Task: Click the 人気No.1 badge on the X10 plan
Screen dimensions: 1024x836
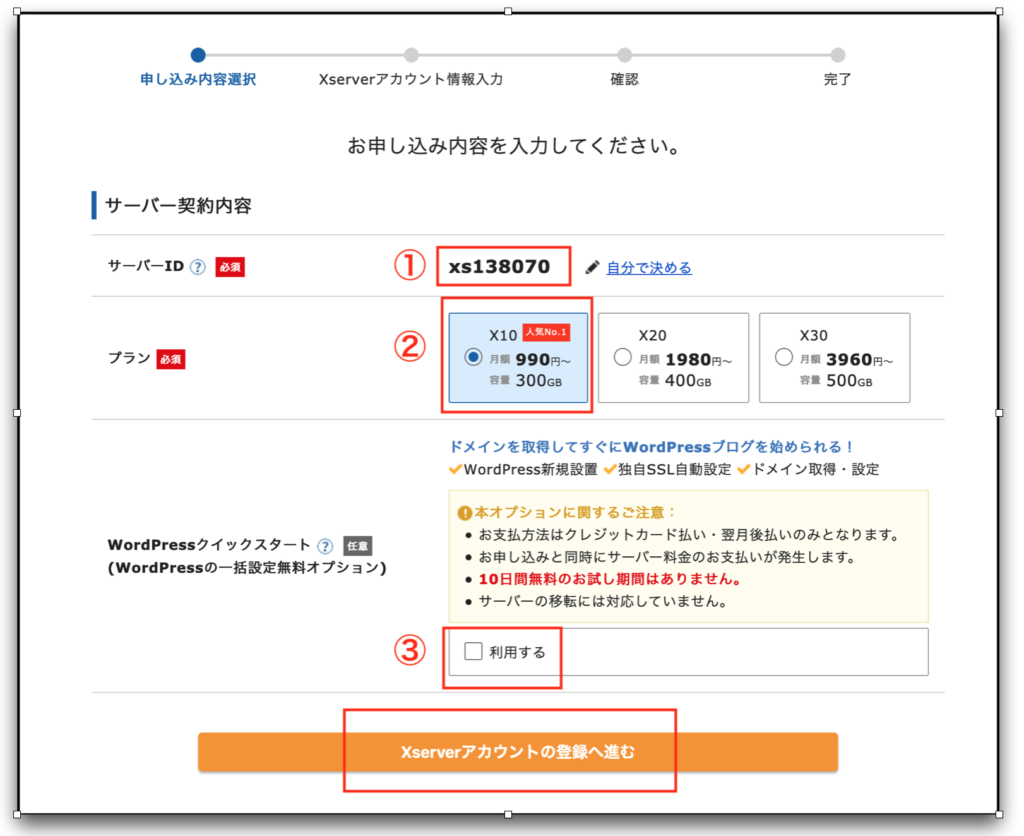Action: (547, 332)
